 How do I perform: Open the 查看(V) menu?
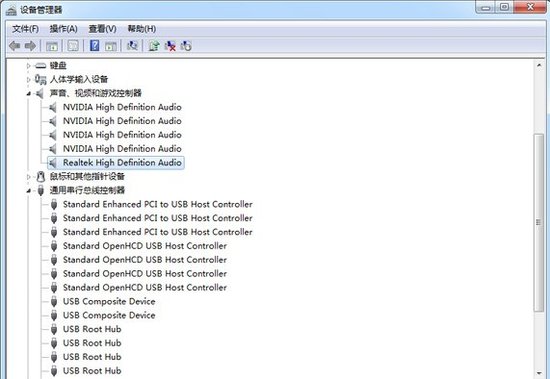pyautogui.click(x=102, y=29)
